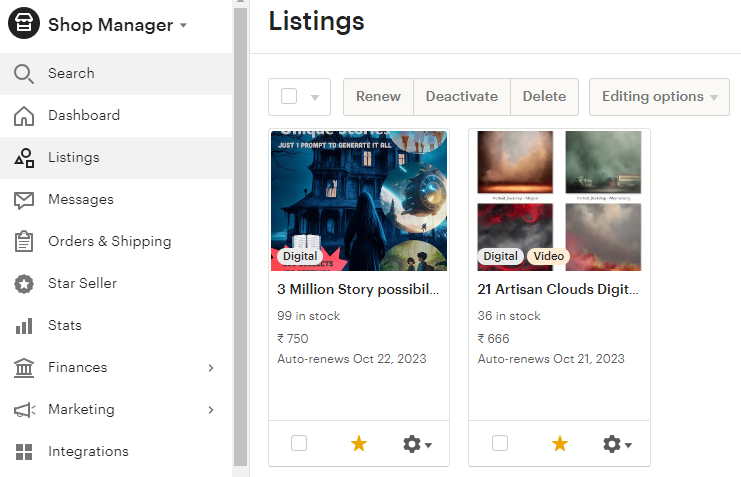Click the Deactivate button
This screenshot has height=477, width=741.
462,97
